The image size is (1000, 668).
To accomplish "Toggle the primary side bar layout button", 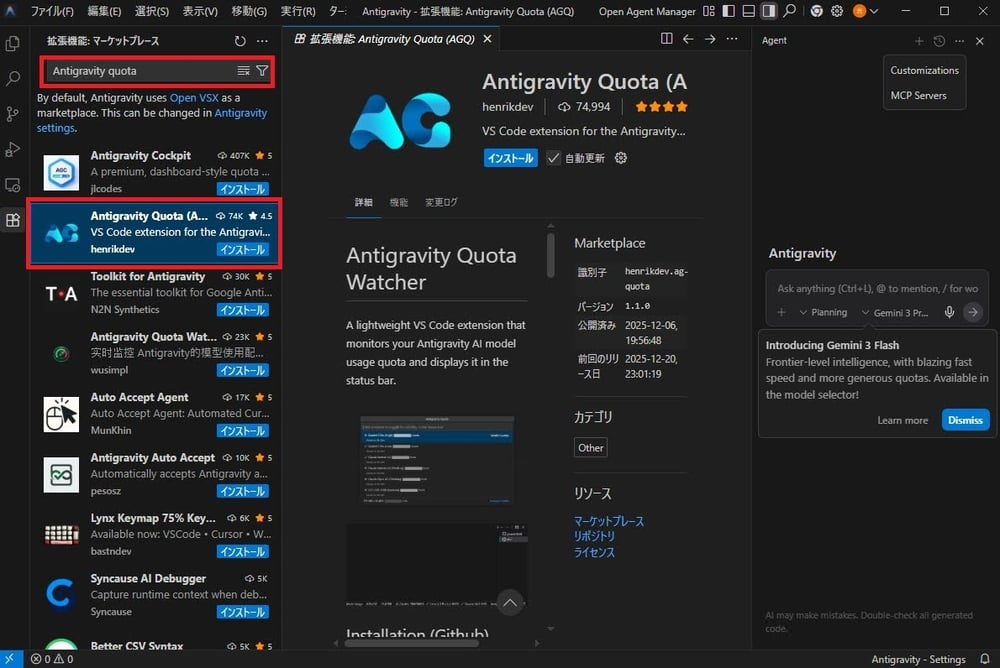I will pos(727,11).
